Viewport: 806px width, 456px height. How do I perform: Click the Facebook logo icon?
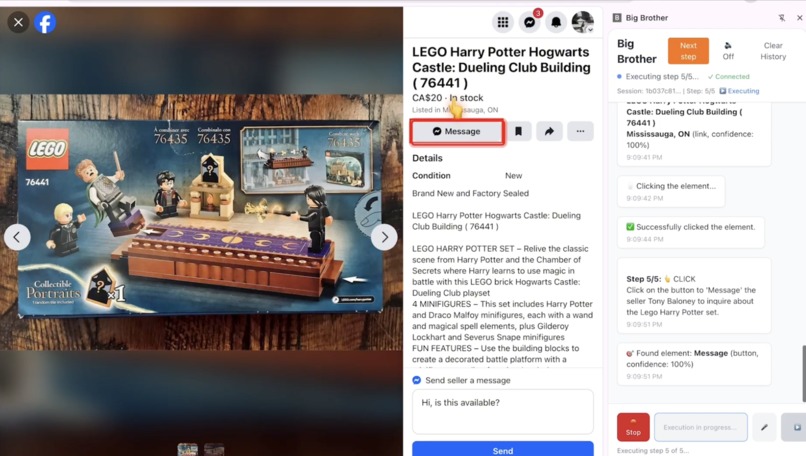(x=45, y=23)
